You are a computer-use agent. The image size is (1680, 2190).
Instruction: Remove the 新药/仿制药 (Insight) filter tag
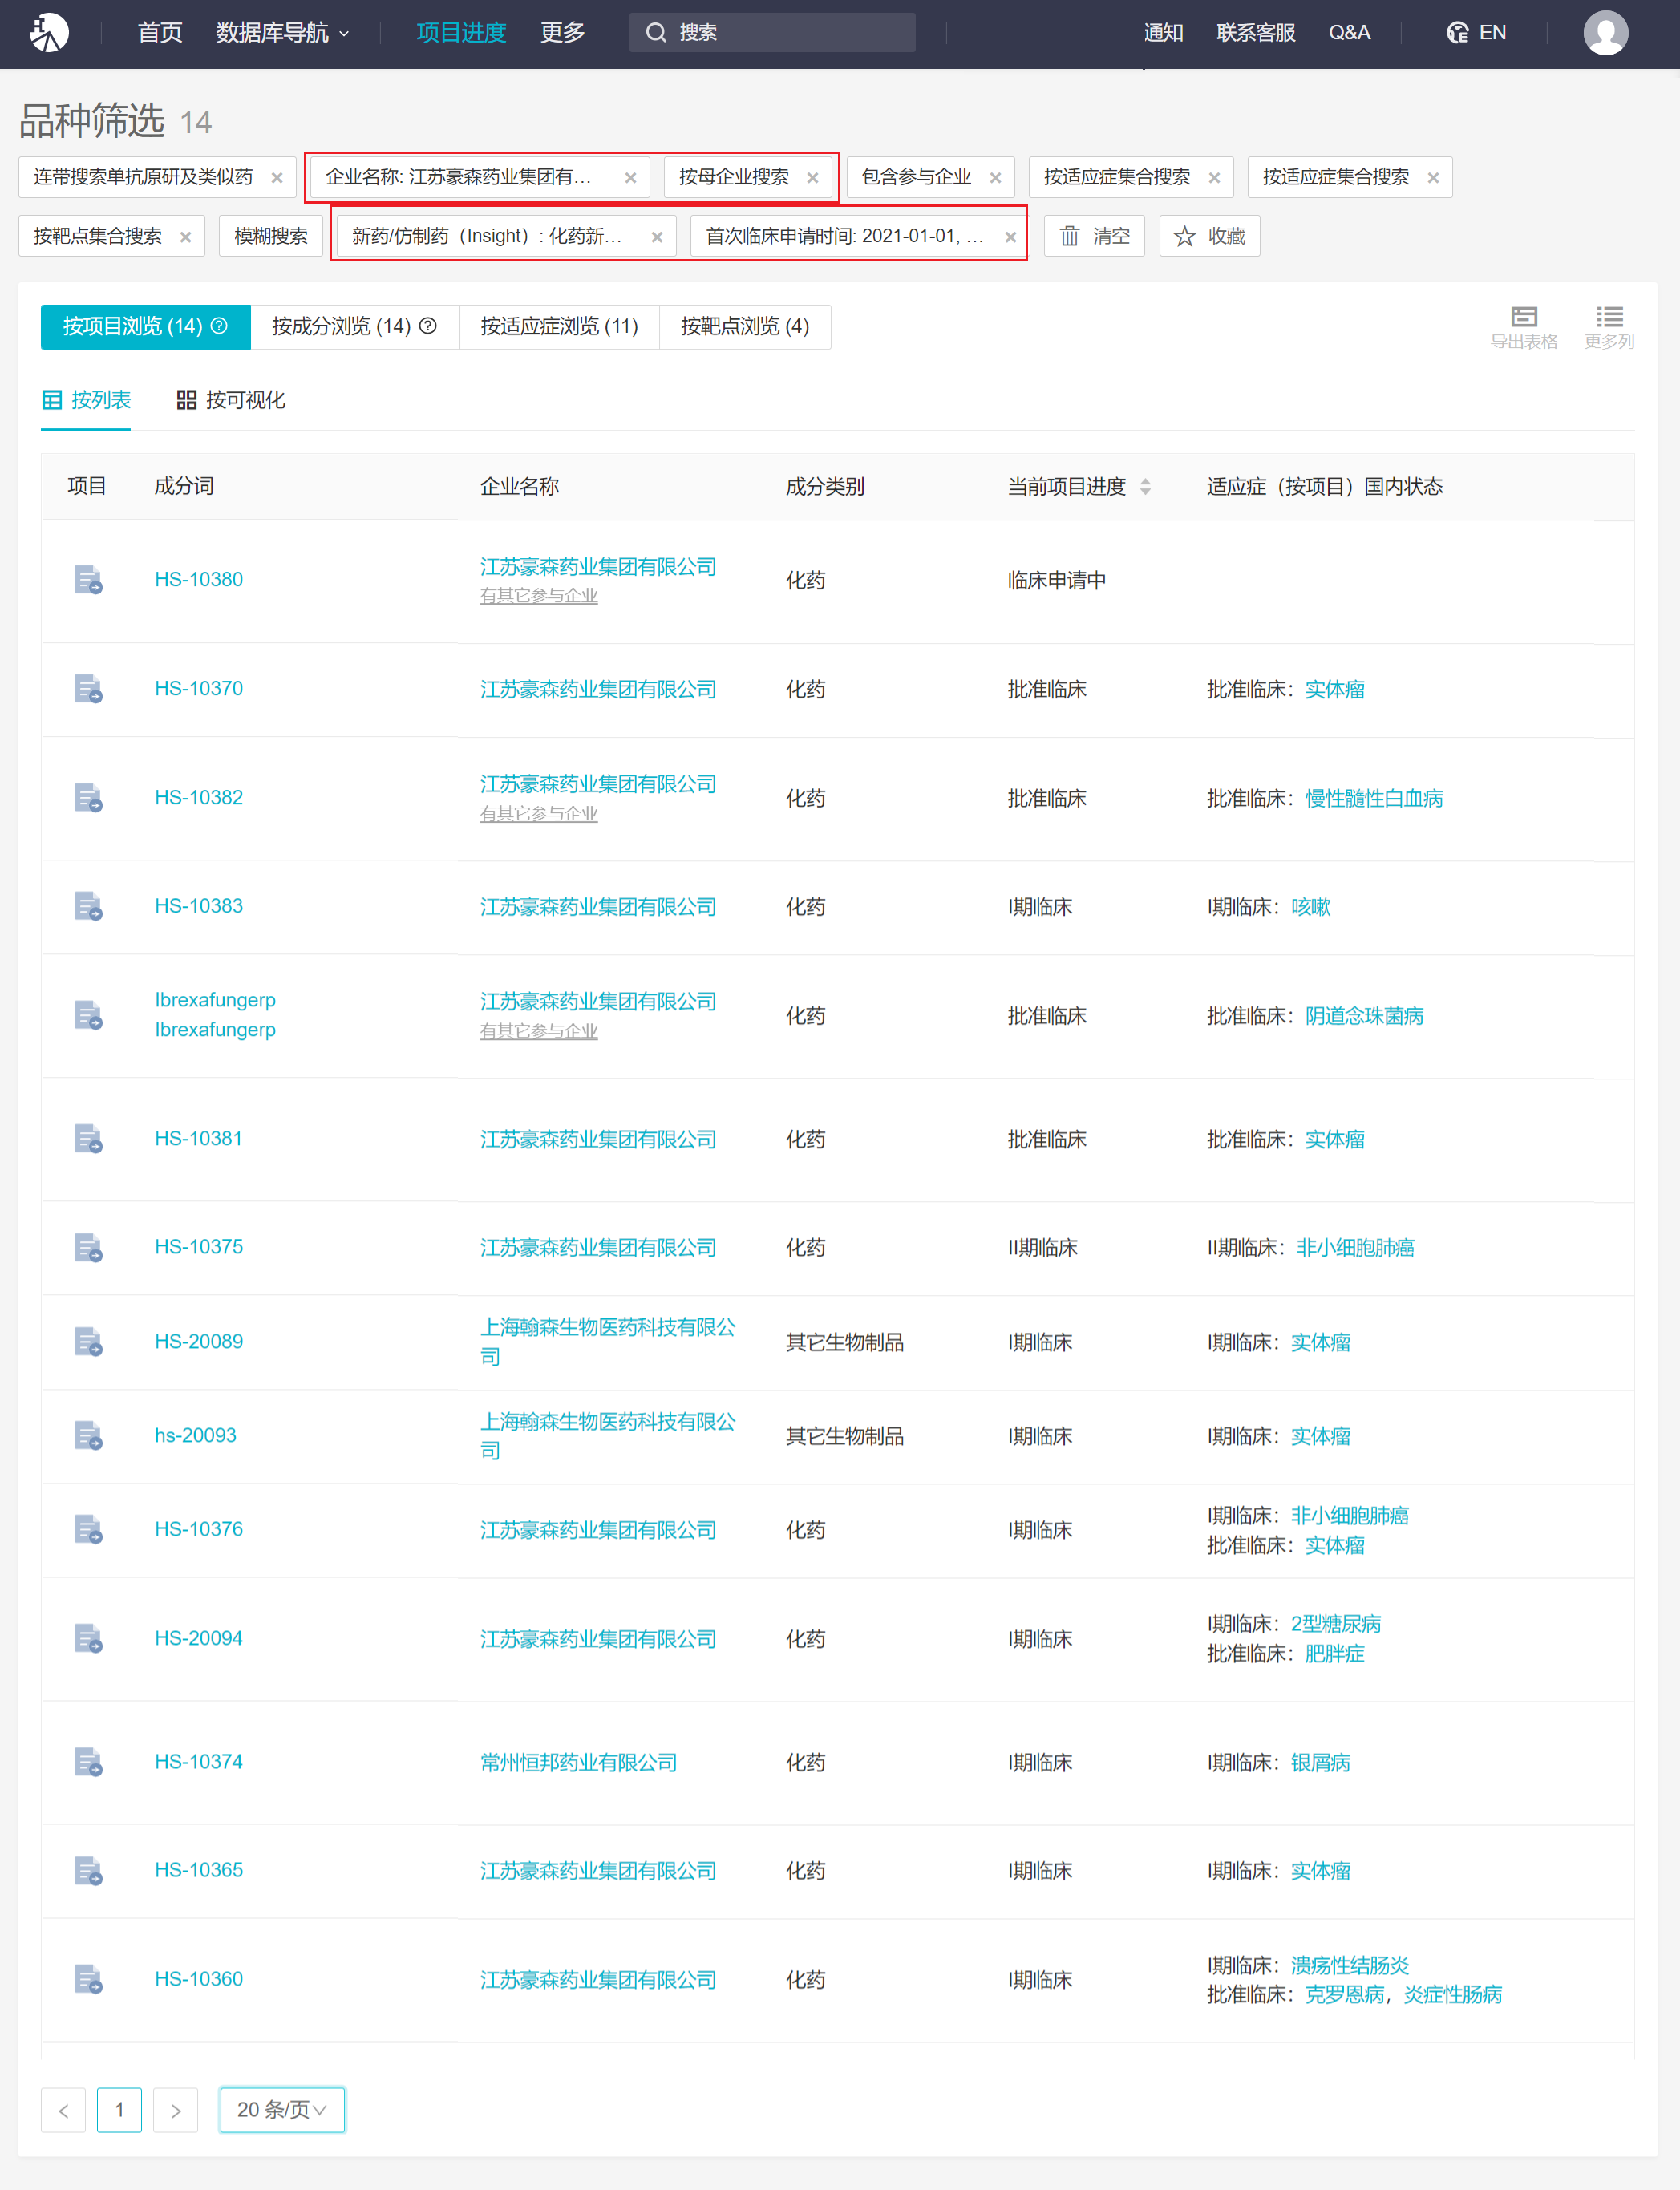coord(656,237)
